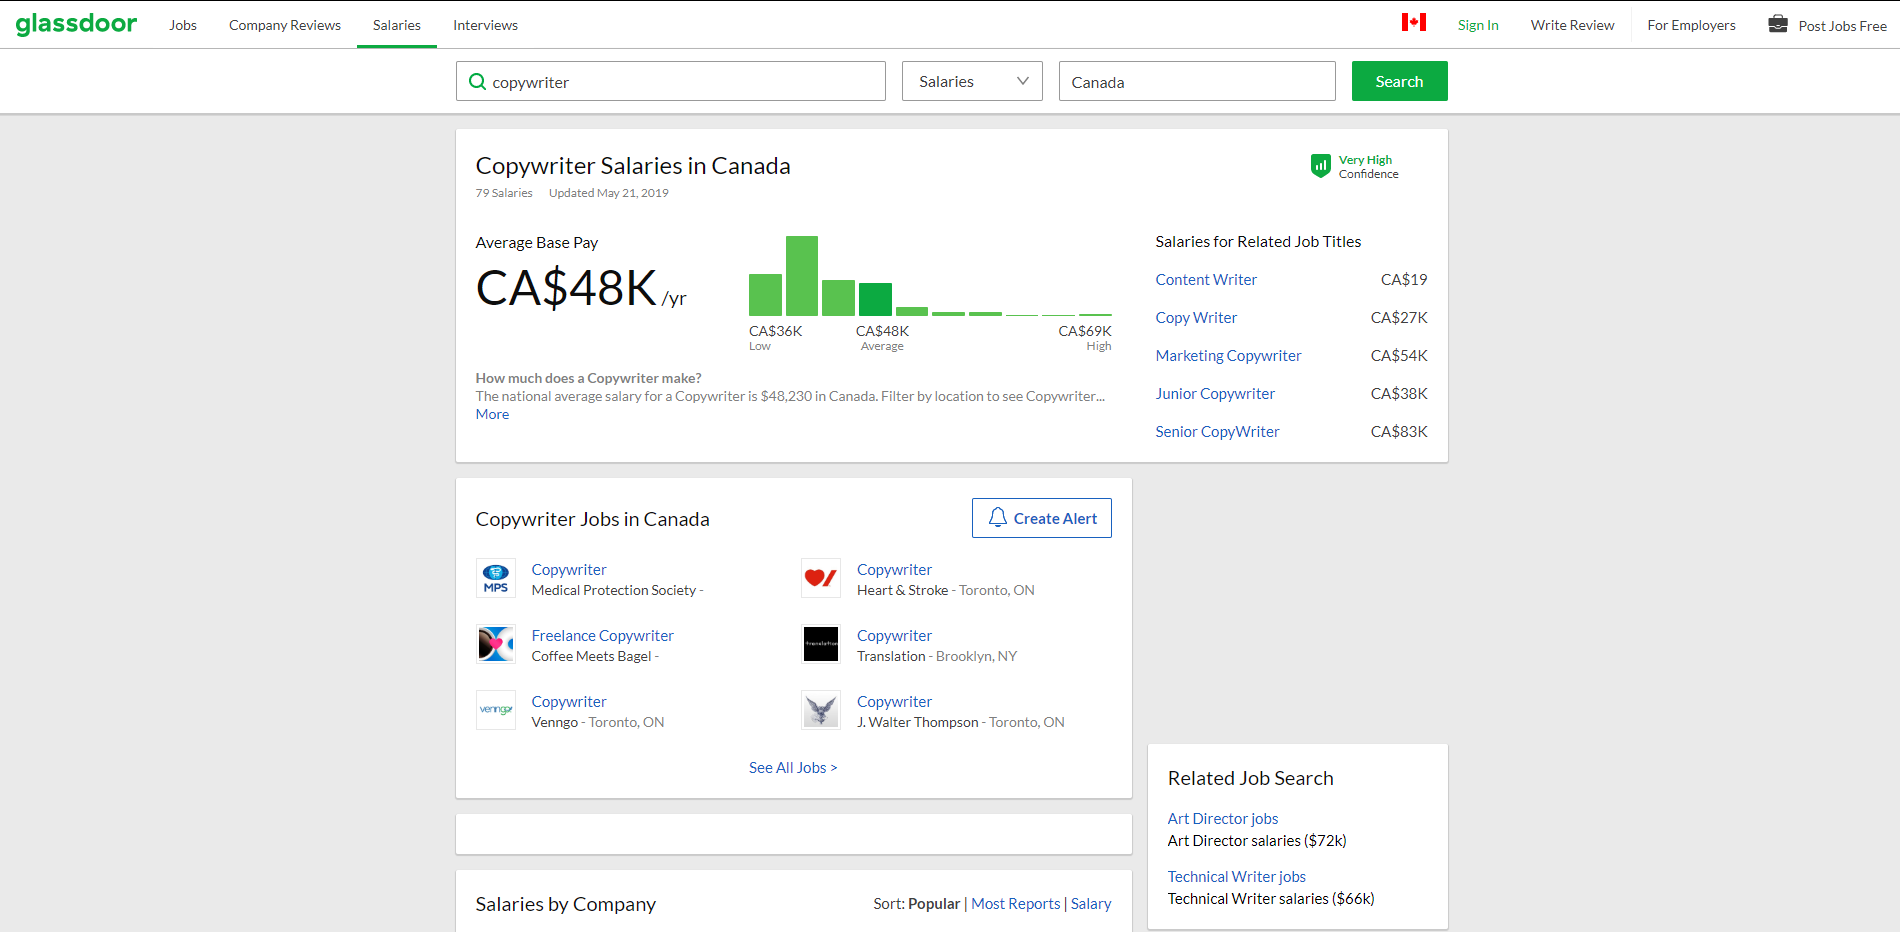
Task: Click the 'Updated May 21, 2019' text
Action: pyautogui.click(x=608, y=193)
